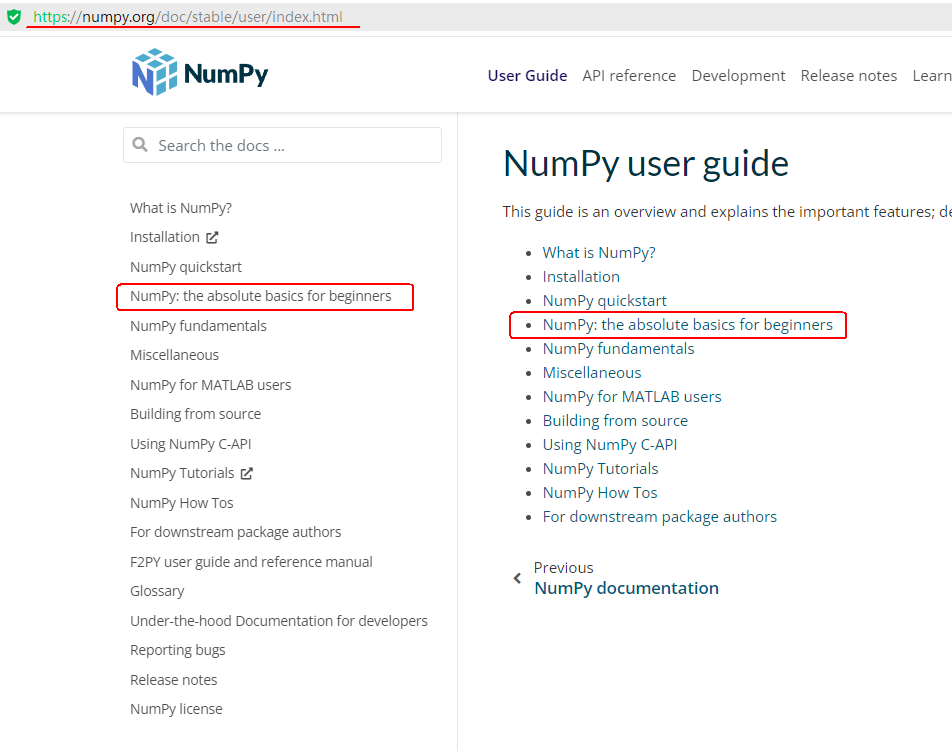Follow NumPy Tutorials link in page list

pyautogui.click(x=600, y=469)
